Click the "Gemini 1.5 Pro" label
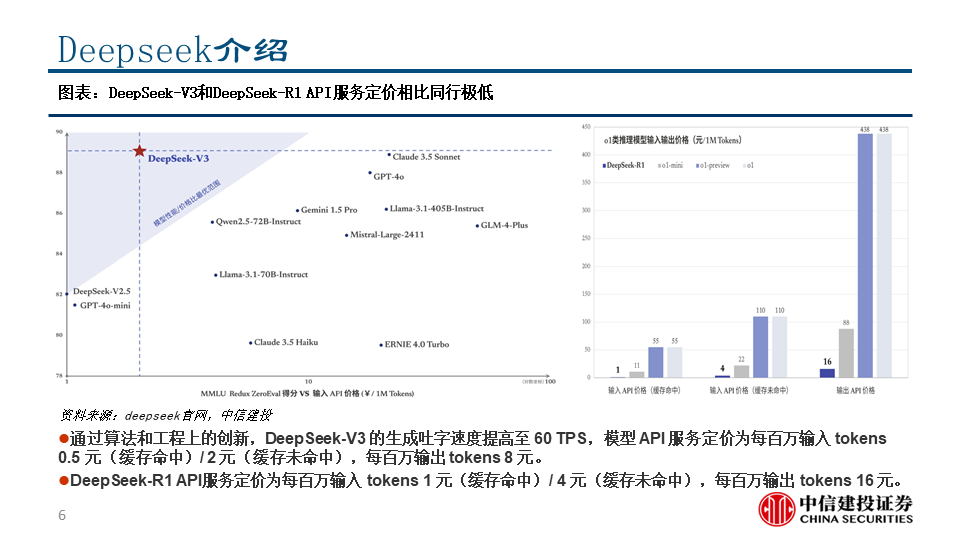The height and width of the screenshot is (540, 960). (x=329, y=209)
